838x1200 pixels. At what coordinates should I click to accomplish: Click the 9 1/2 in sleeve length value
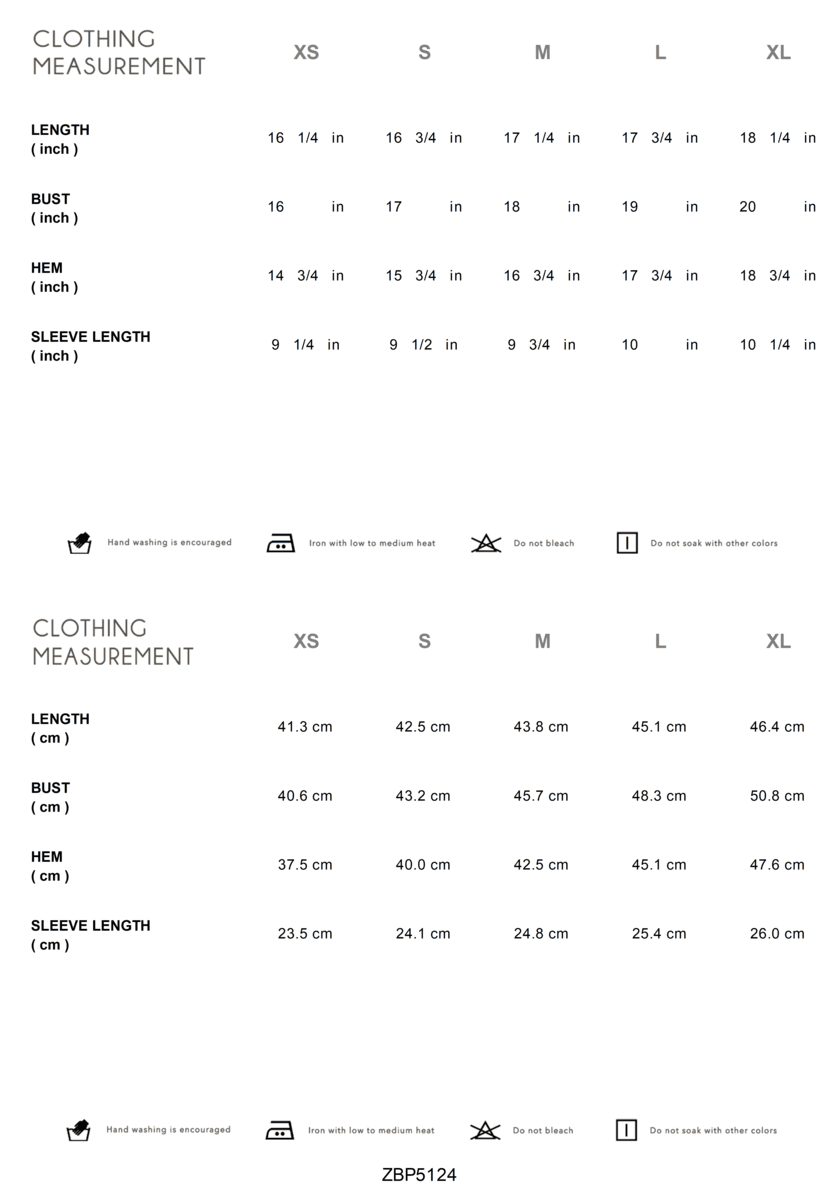(423, 345)
